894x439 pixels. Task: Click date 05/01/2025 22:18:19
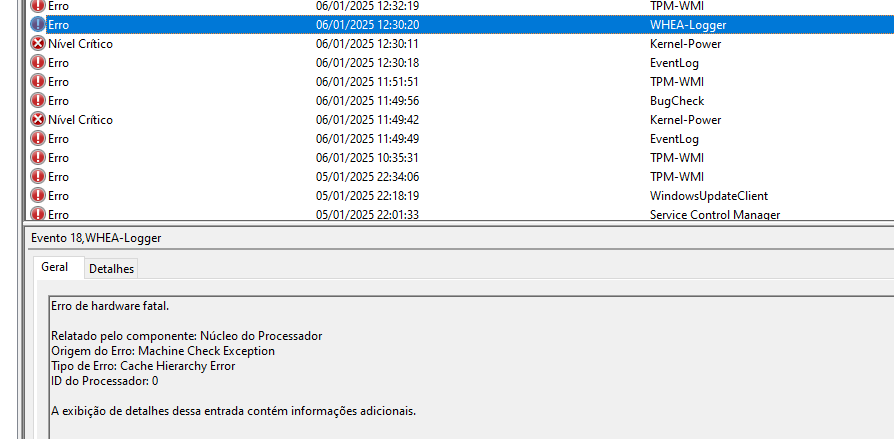(x=367, y=196)
